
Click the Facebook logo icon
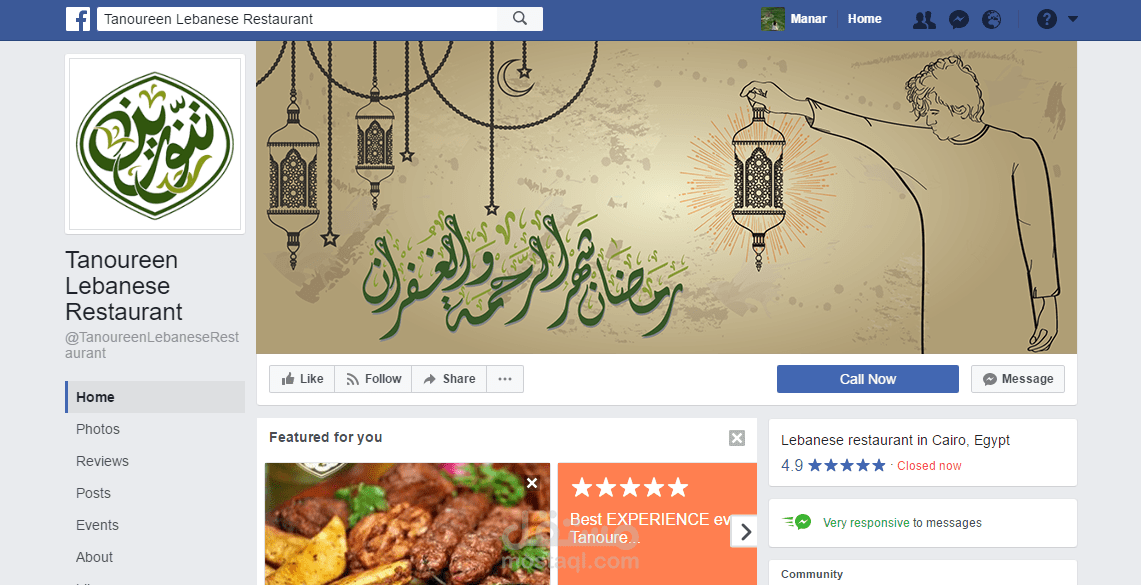point(78,19)
